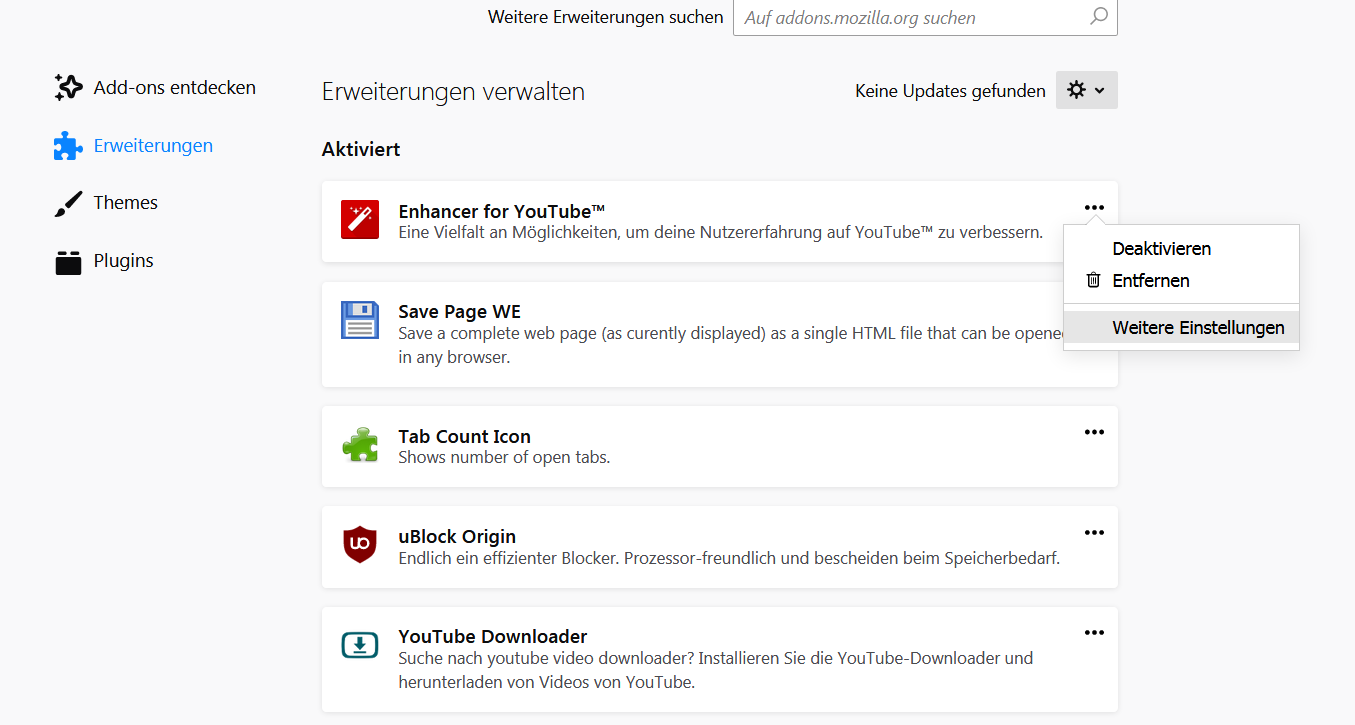The image size is (1355, 725).
Task: Open the Tab Count Icon three-dot menu
Action: 1094,432
